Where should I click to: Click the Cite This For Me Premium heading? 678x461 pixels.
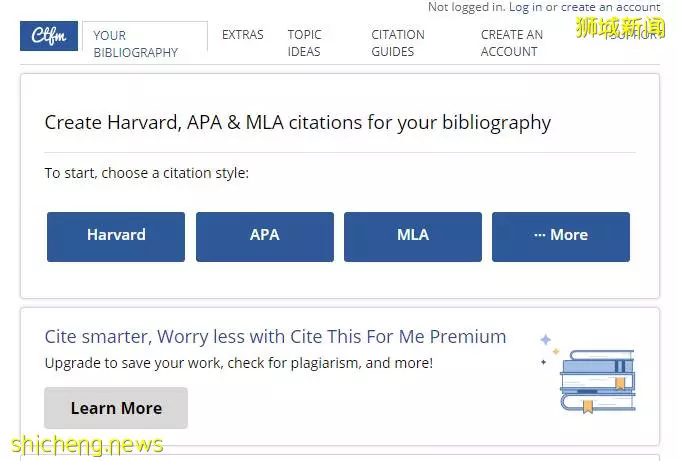point(275,337)
